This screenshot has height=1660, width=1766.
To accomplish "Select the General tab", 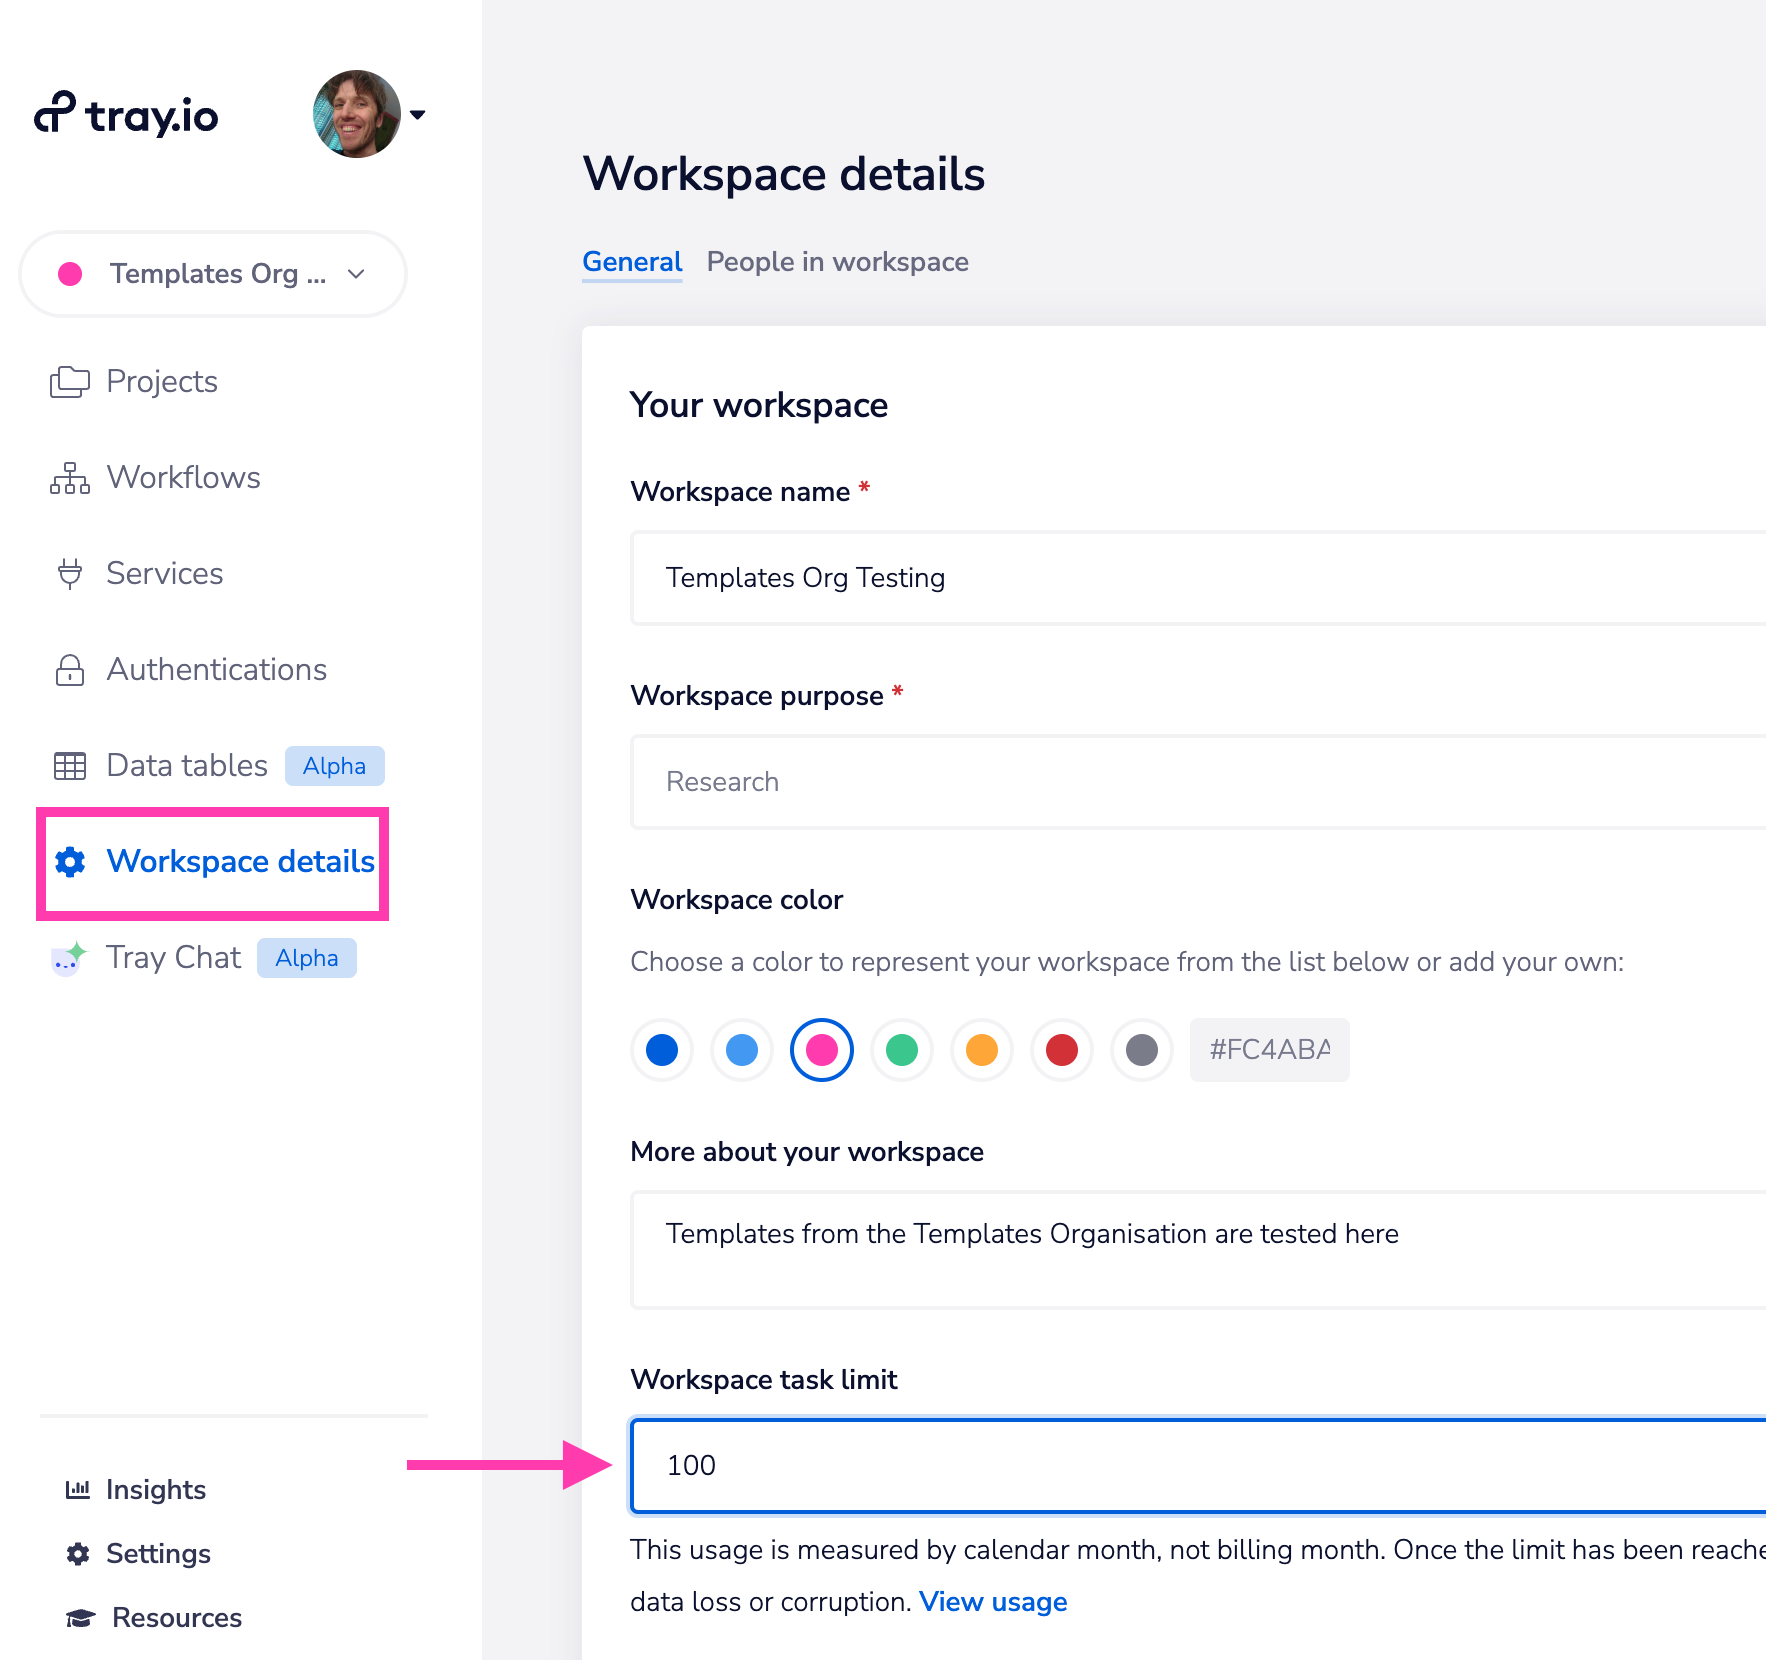I will coord(632,262).
